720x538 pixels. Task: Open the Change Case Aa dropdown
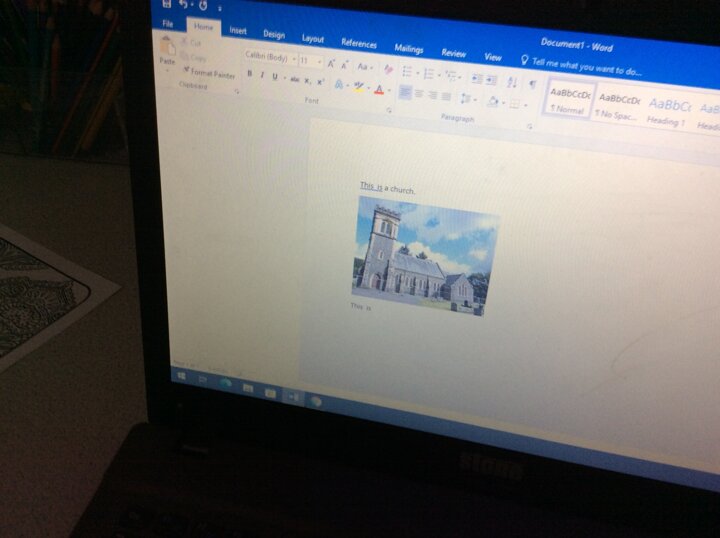[364, 67]
